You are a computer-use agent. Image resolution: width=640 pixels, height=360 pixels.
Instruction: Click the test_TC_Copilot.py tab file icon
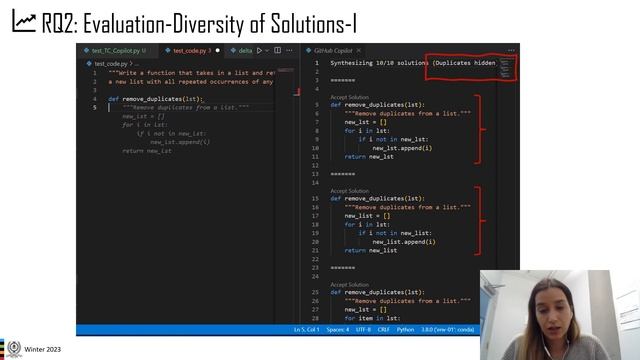(86, 51)
